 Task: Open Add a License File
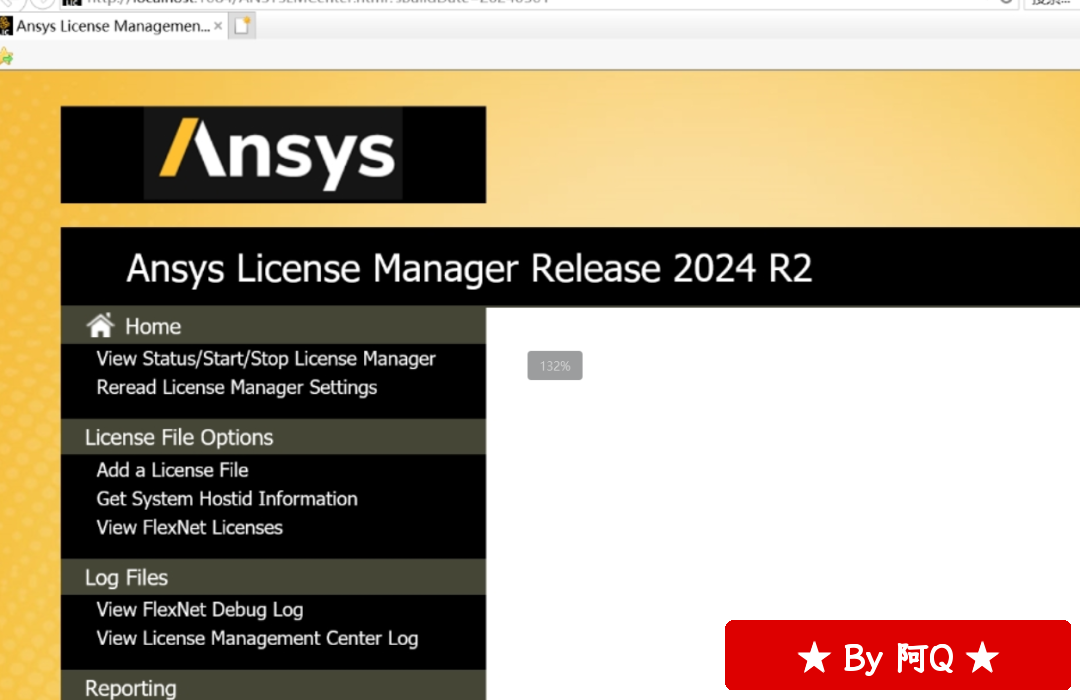pos(172,470)
